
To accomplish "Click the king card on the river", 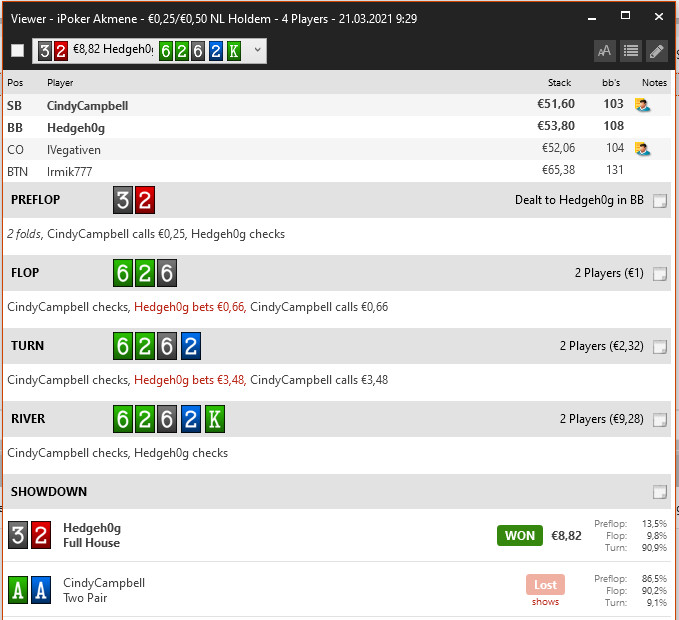I will pyautogui.click(x=215, y=419).
